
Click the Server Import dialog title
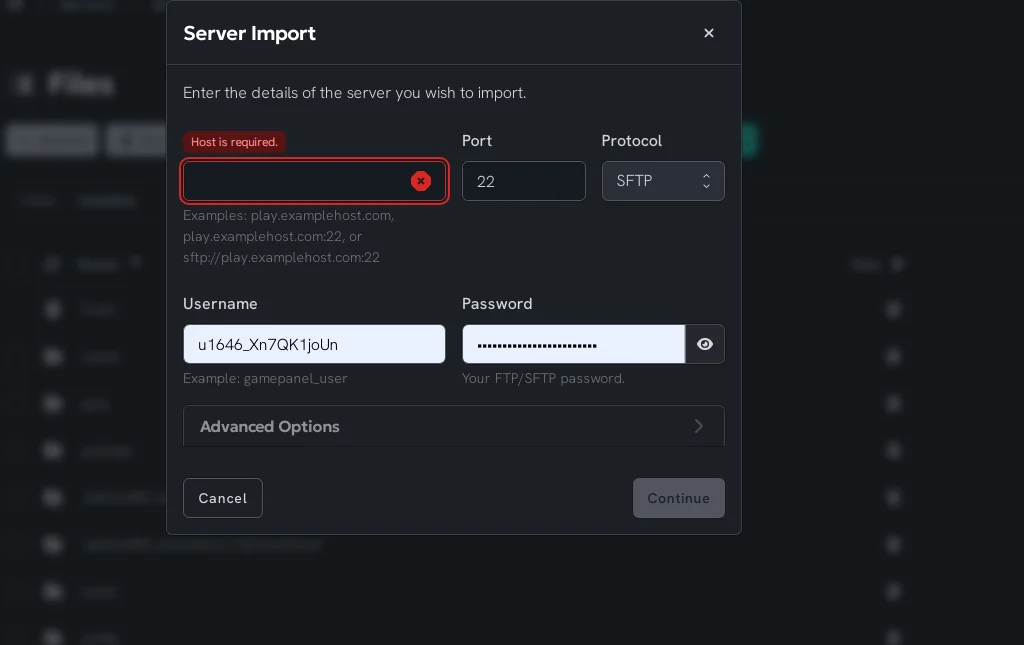coord(250,33)
